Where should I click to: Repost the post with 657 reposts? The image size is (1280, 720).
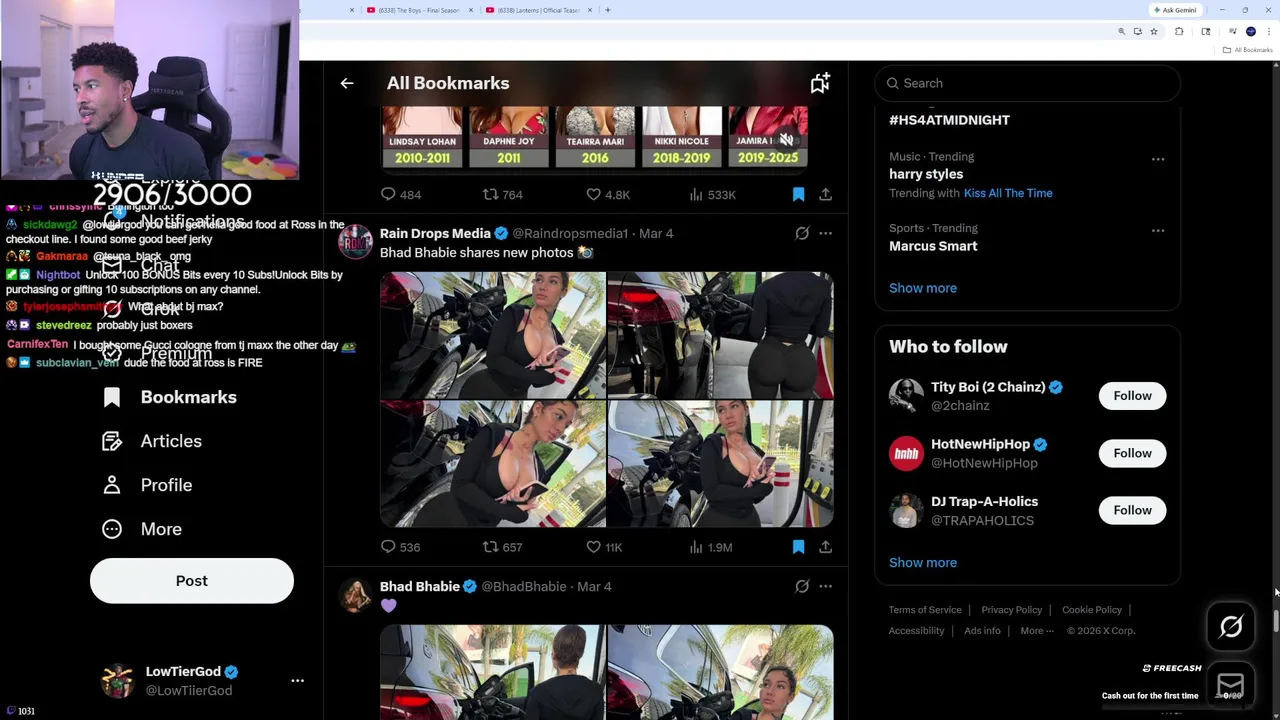(502, 547)
